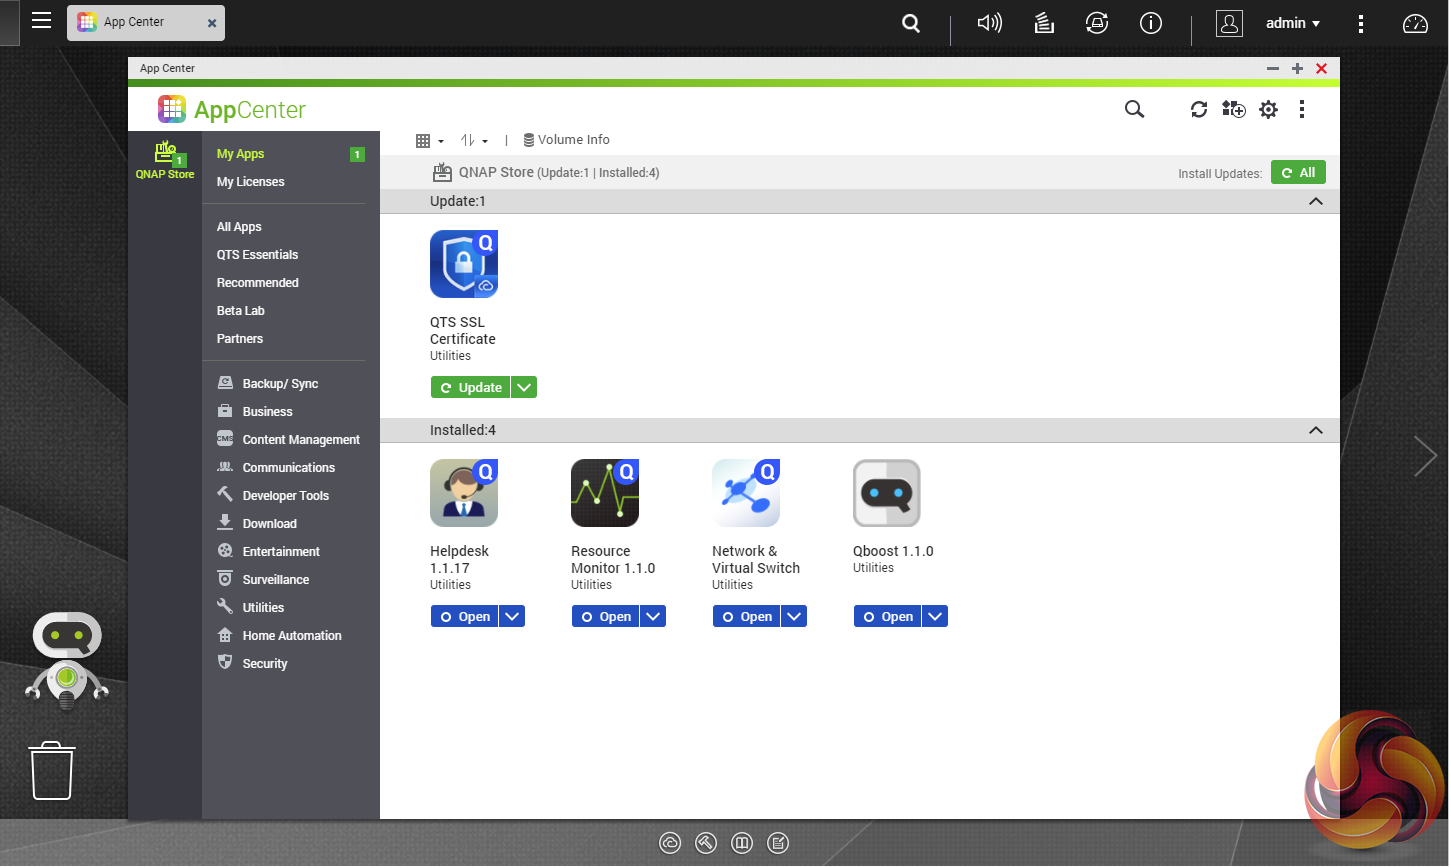Update the QTS SSL Certificate app

click(x=472, y=388)
